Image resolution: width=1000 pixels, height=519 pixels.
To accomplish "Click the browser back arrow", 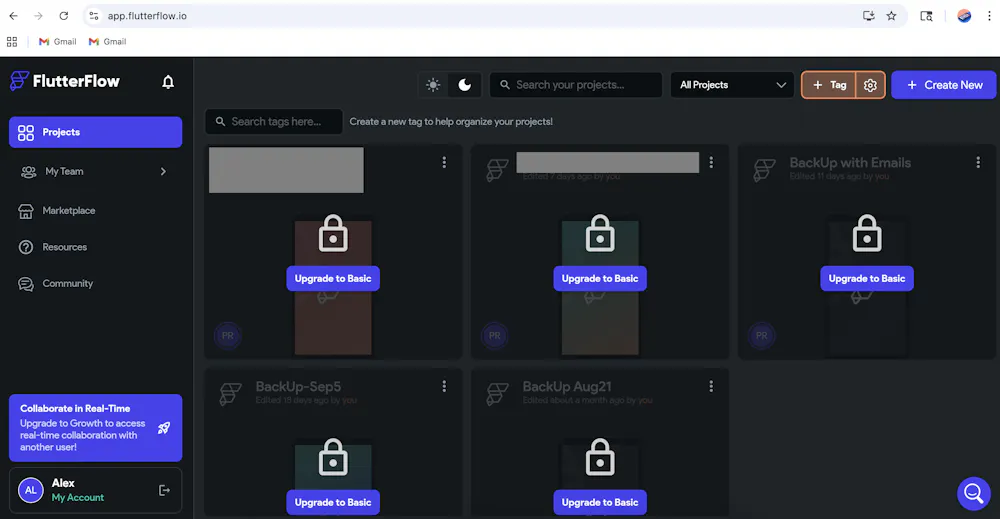I will 13,16.
